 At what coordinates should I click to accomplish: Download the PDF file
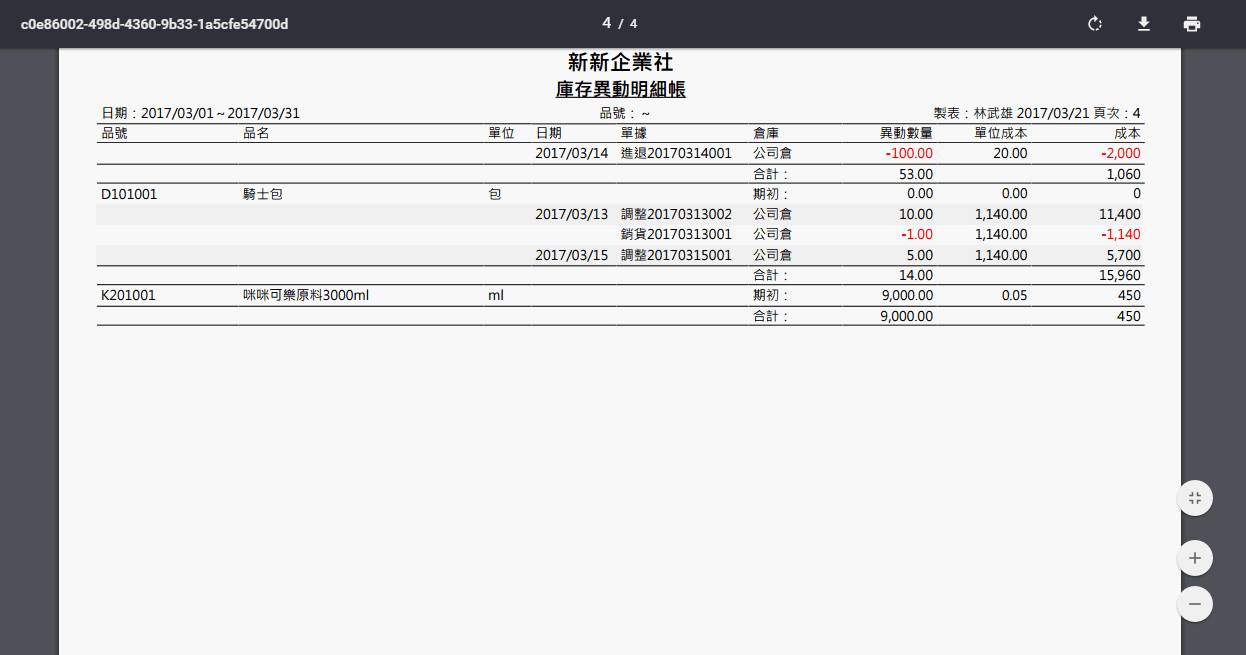(1144, 24)
